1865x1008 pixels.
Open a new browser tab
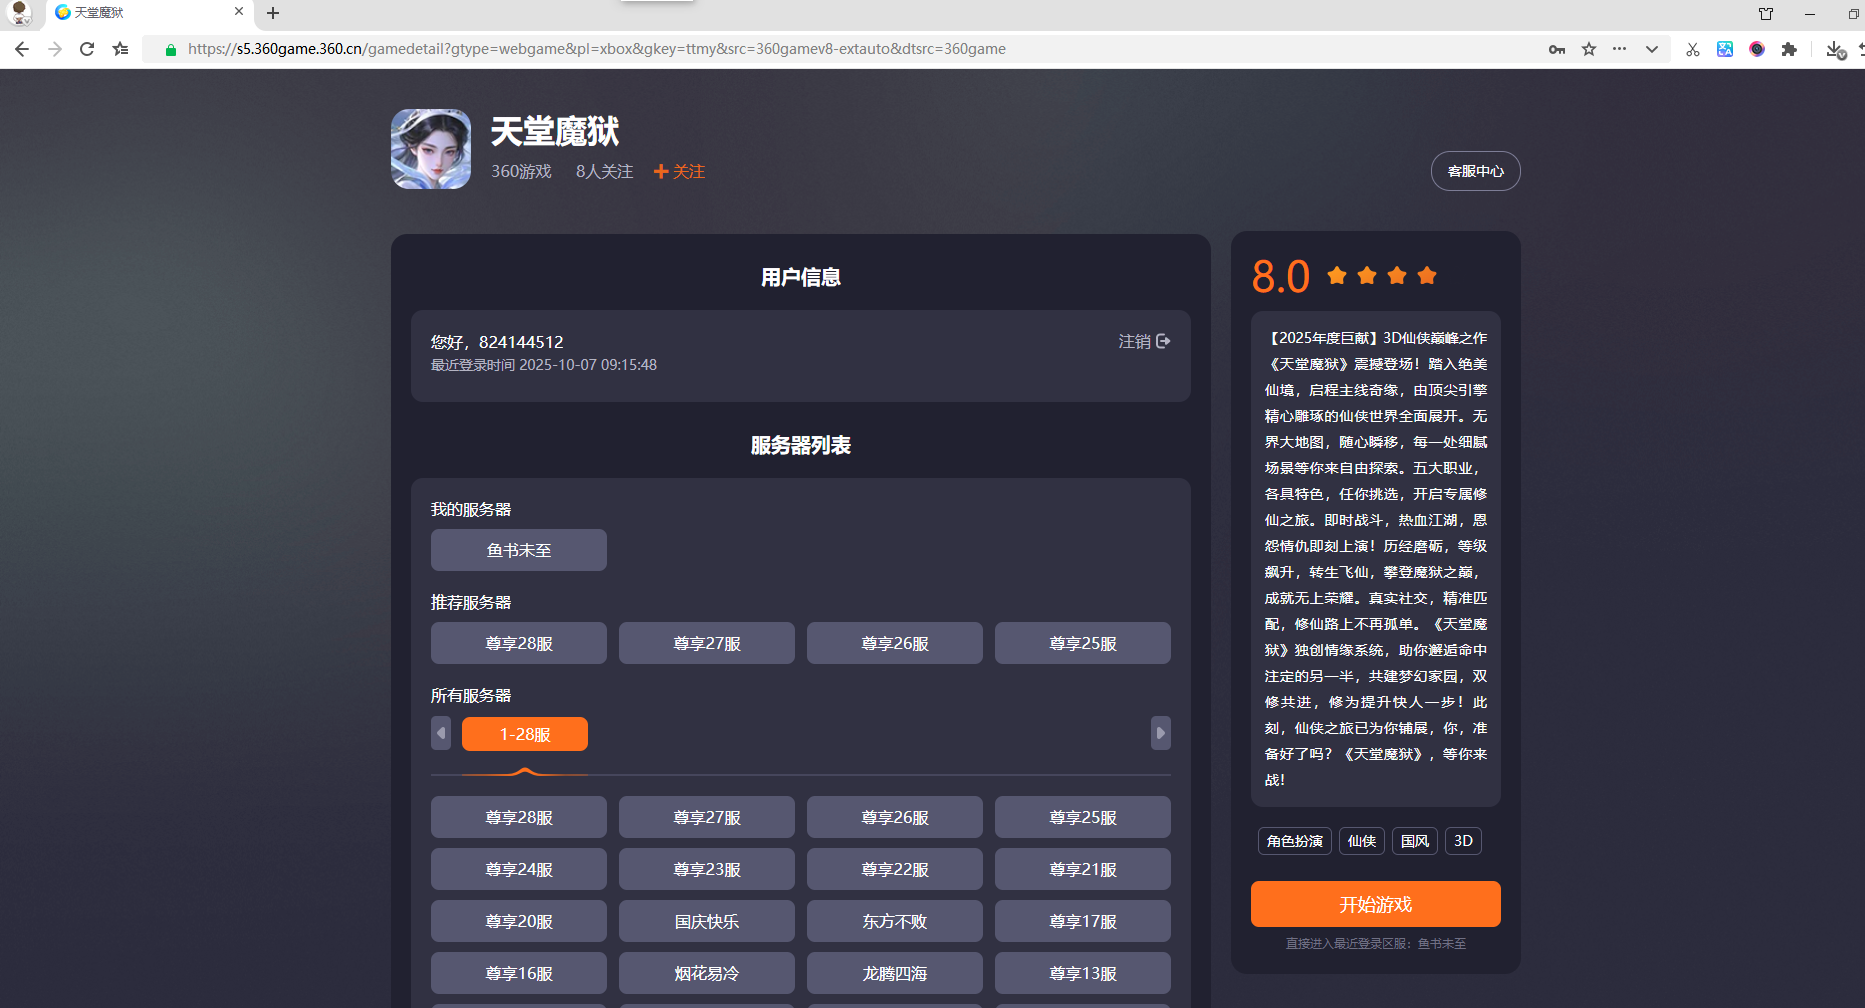tap(273, 13)
